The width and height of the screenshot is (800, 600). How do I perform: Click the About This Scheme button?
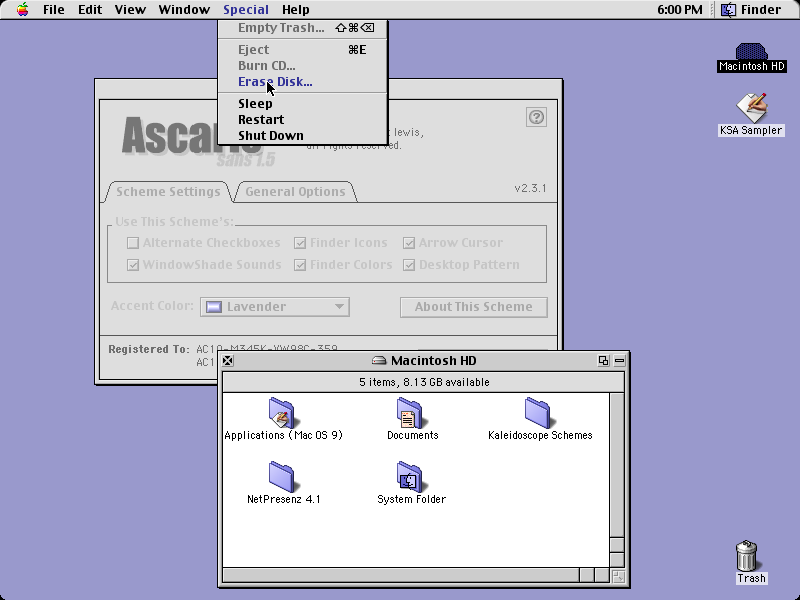click(473, 307)
